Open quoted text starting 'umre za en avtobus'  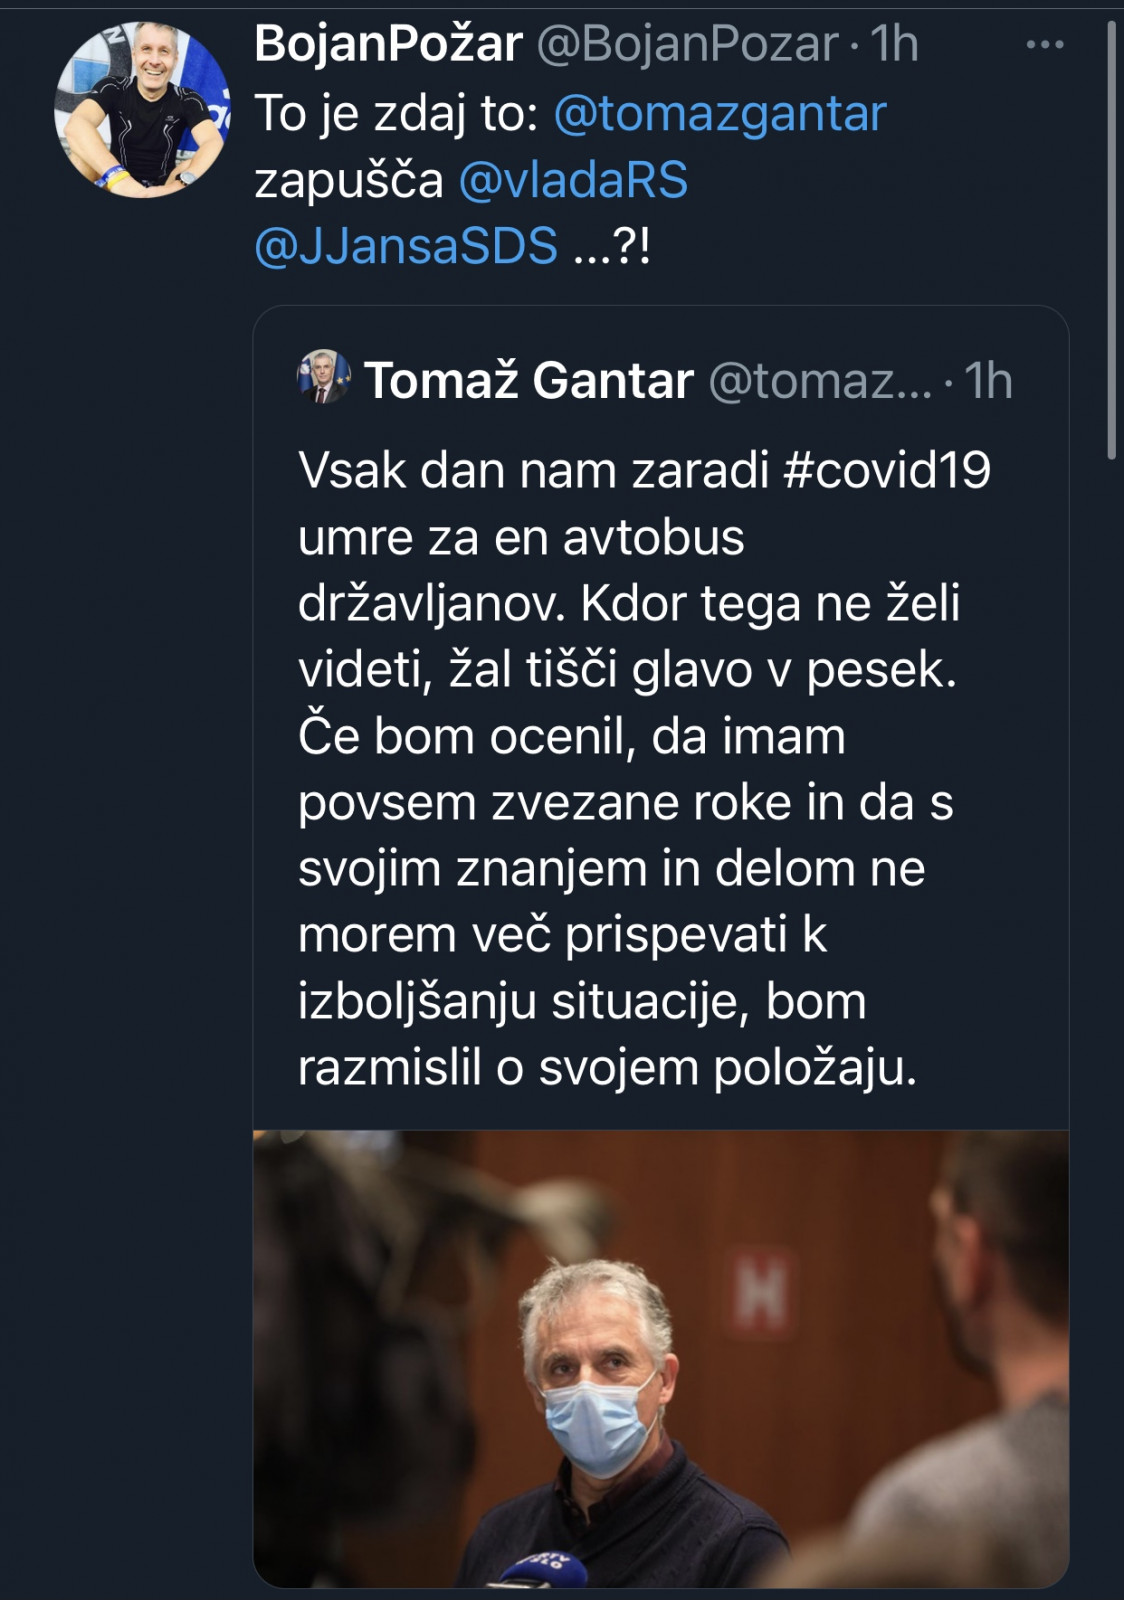521,537
